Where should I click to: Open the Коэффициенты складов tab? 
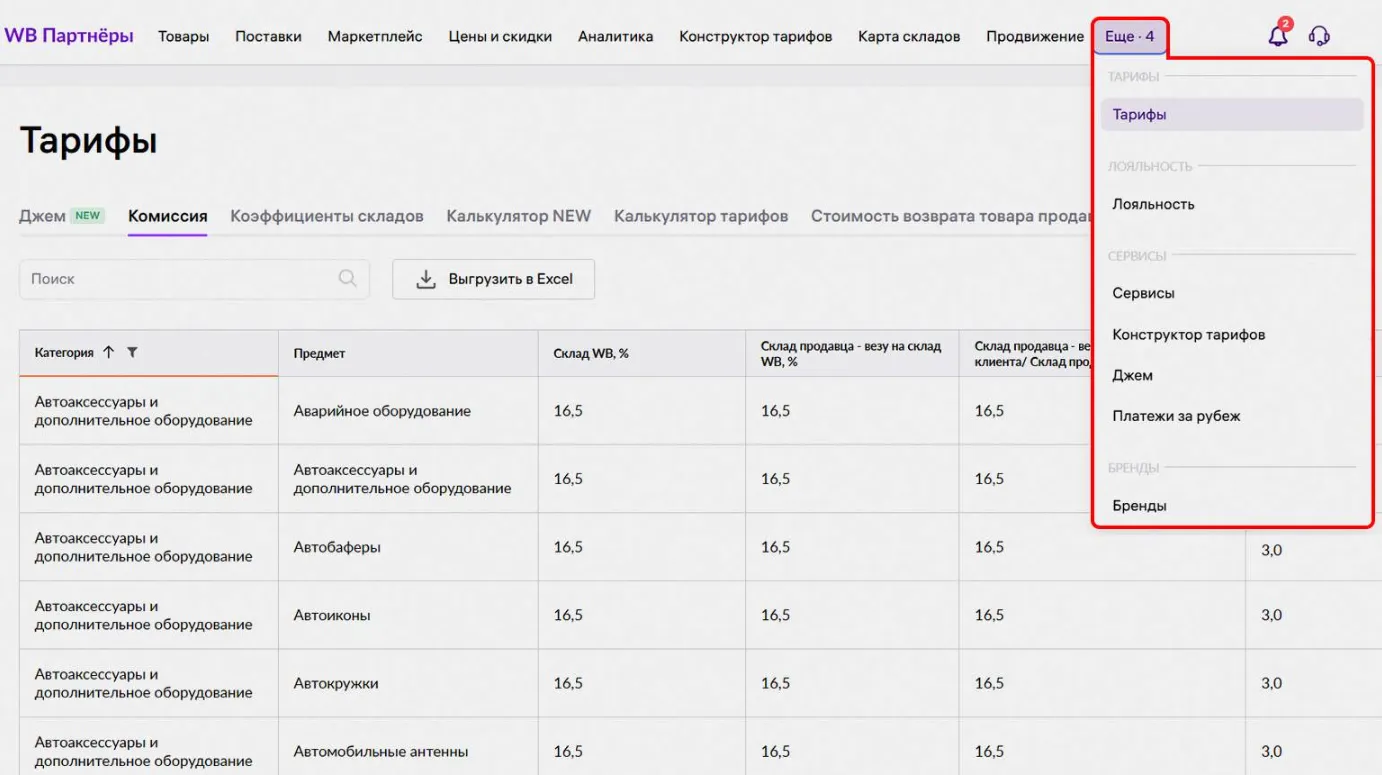point(327,216)
